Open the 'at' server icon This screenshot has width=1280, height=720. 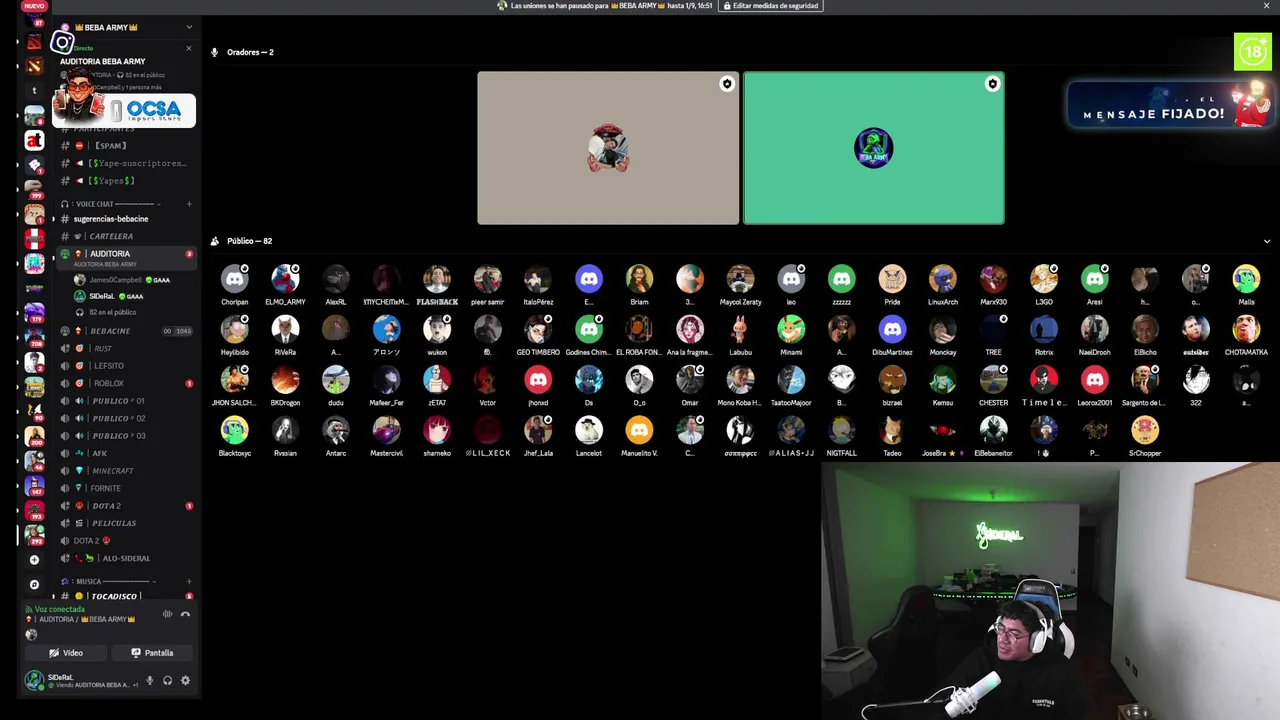pyautogui.click(x=34, y=140)
